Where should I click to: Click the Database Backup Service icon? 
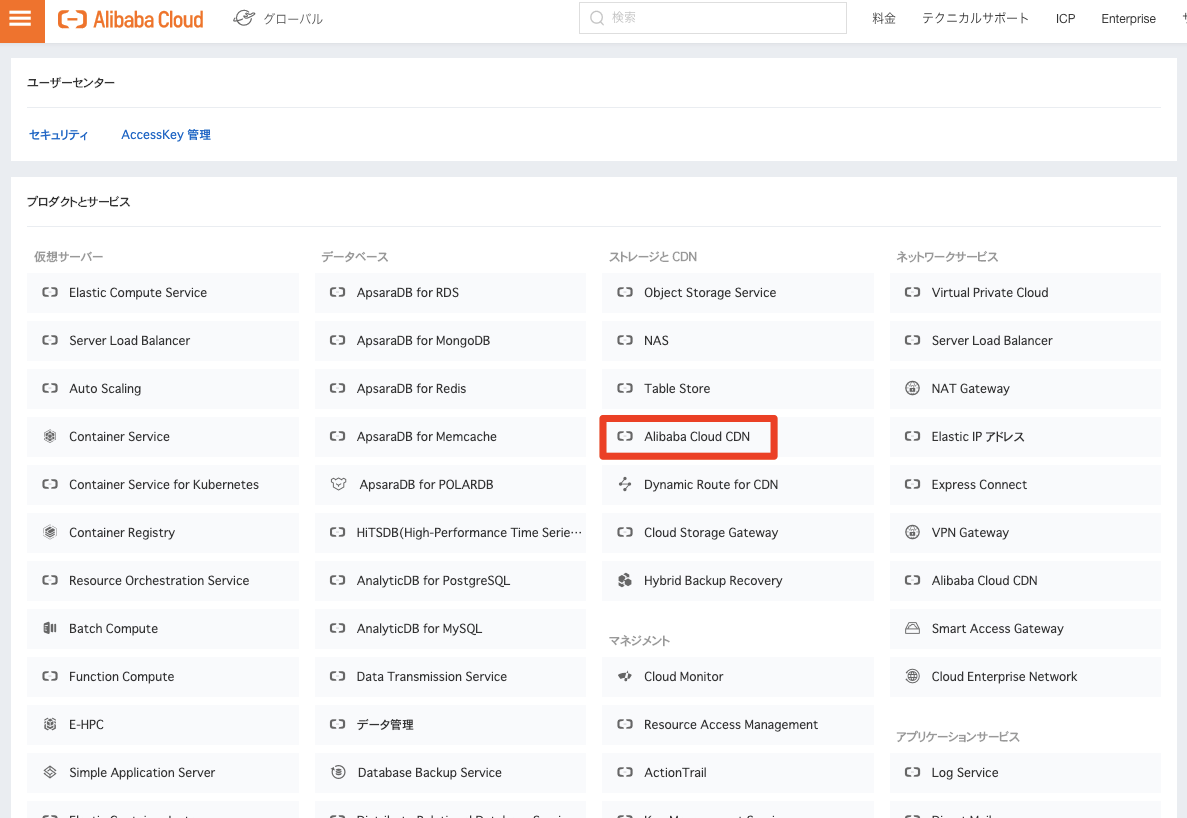point(338,772)
